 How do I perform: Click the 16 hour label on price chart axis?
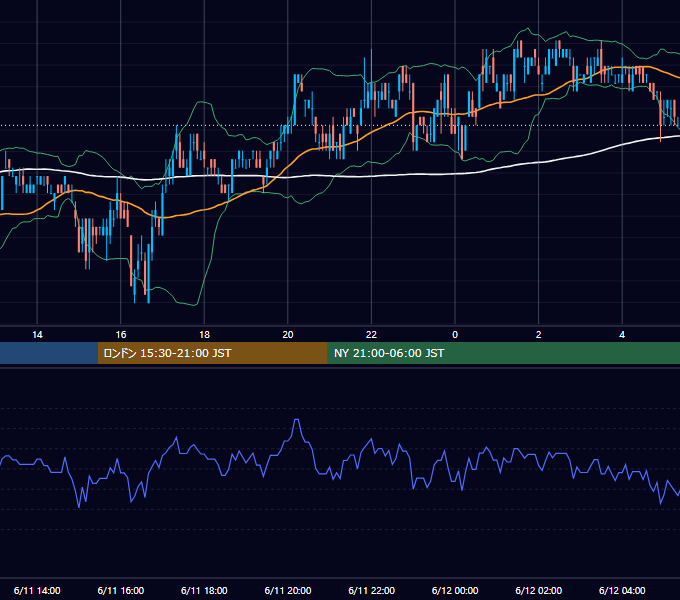coord(121,335)
